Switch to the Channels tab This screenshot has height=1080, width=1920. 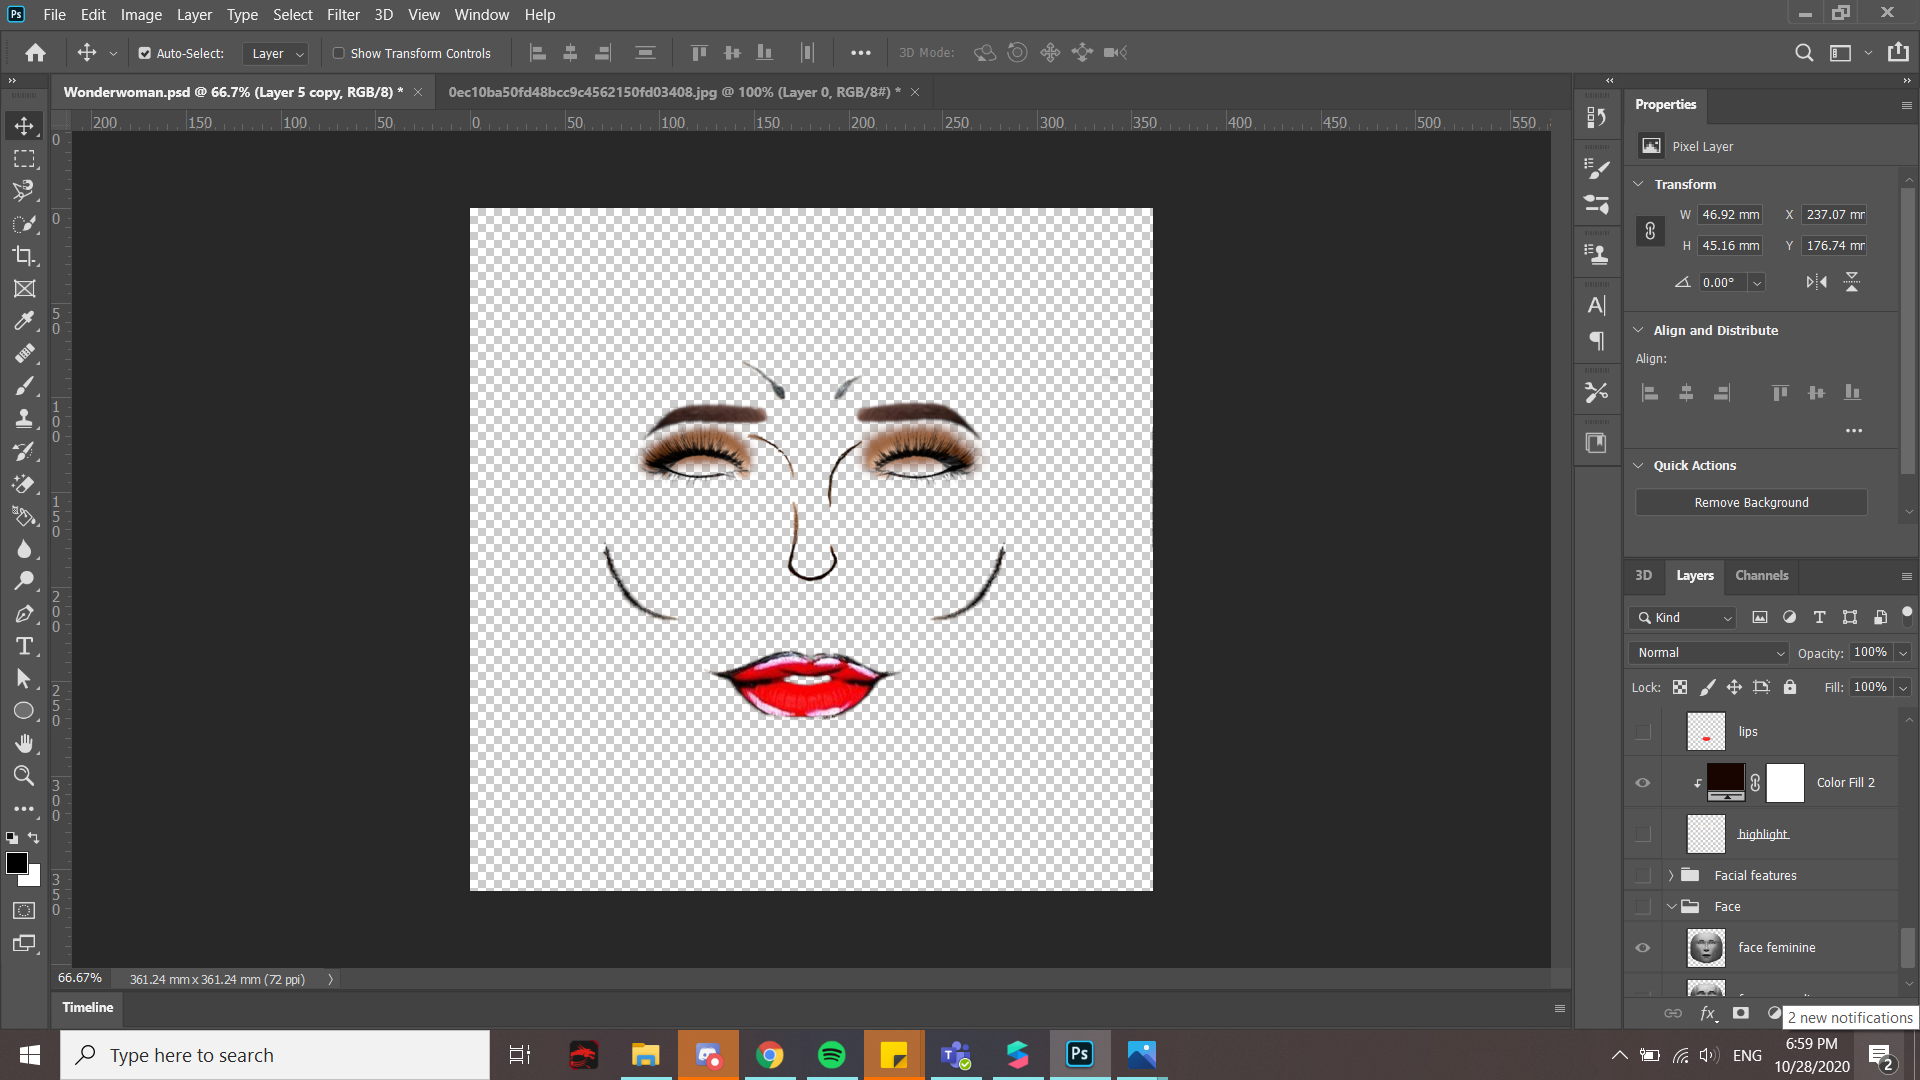pos(1761,576)
